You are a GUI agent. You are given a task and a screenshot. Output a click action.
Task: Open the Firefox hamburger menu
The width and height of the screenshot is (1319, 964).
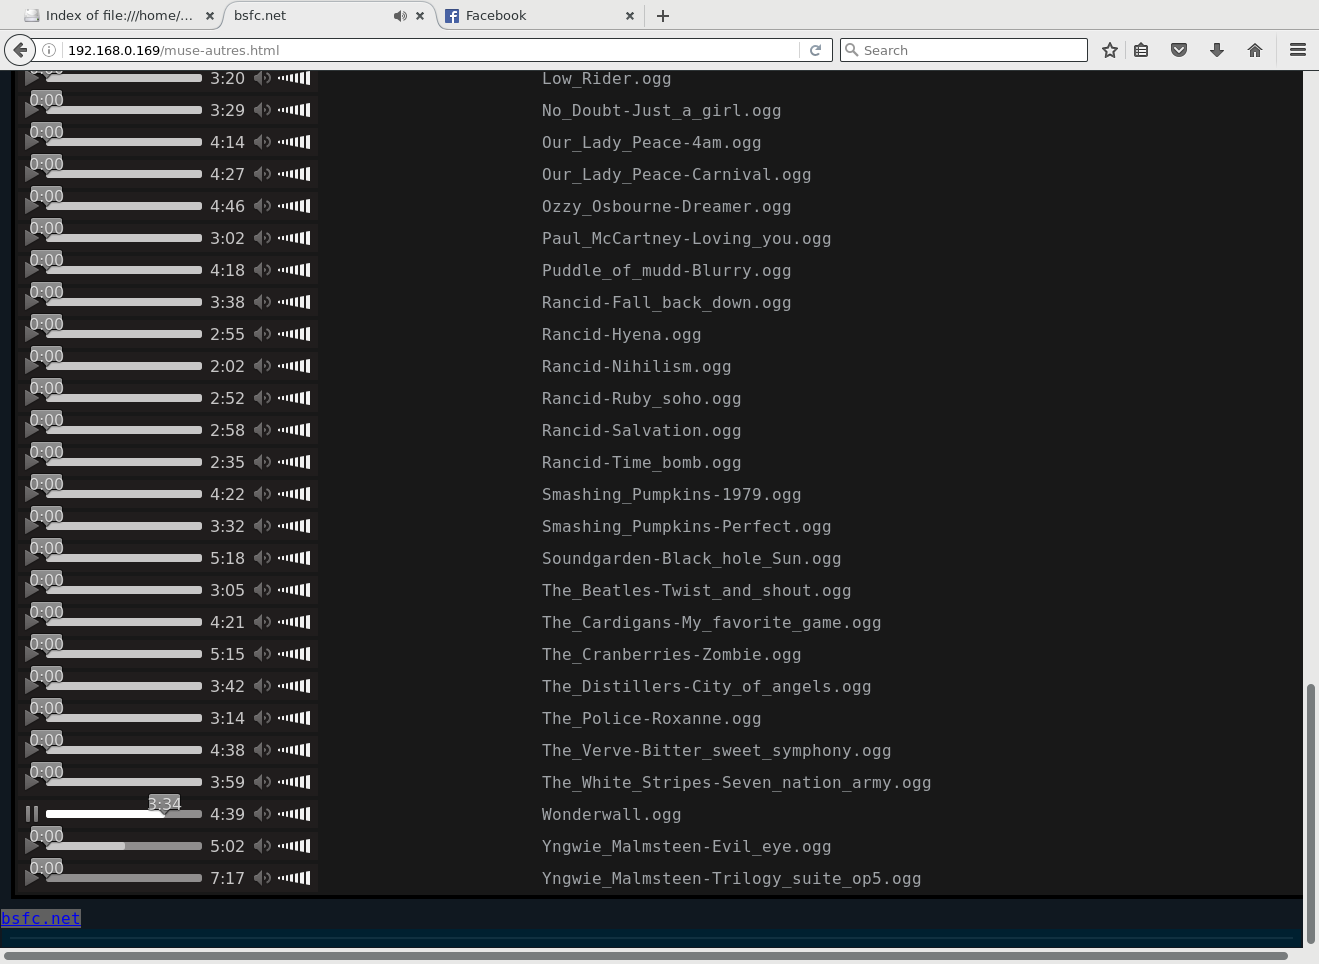(x=1298, y=50)
